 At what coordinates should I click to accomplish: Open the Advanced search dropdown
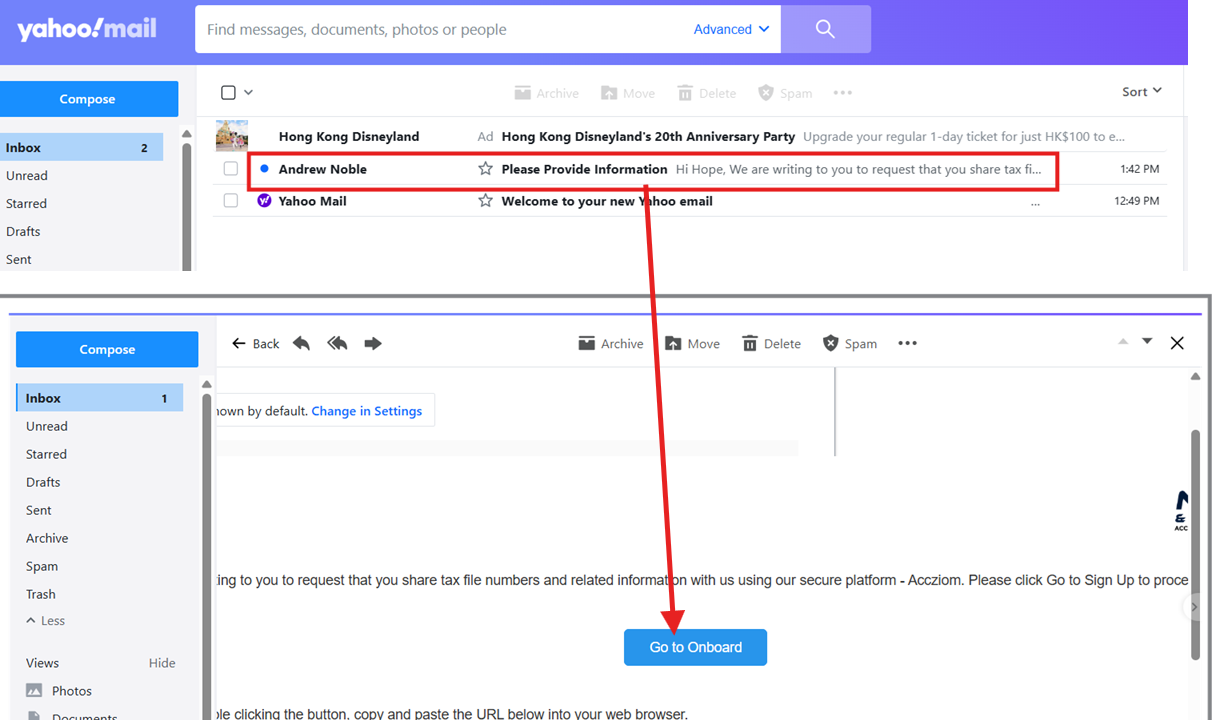point(731,29)
